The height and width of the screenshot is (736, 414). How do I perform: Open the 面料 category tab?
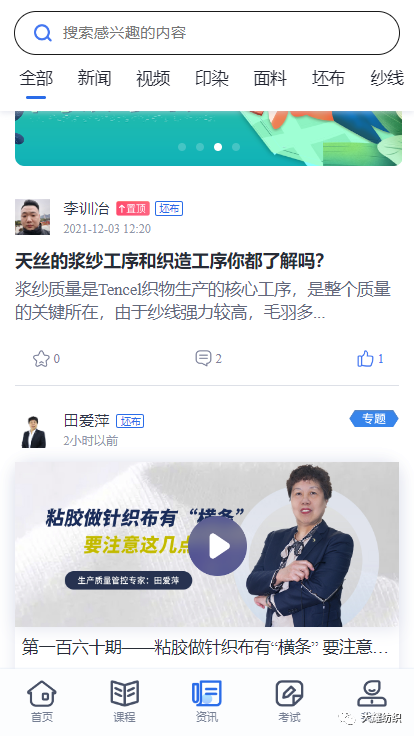click(x=270, y=78)
